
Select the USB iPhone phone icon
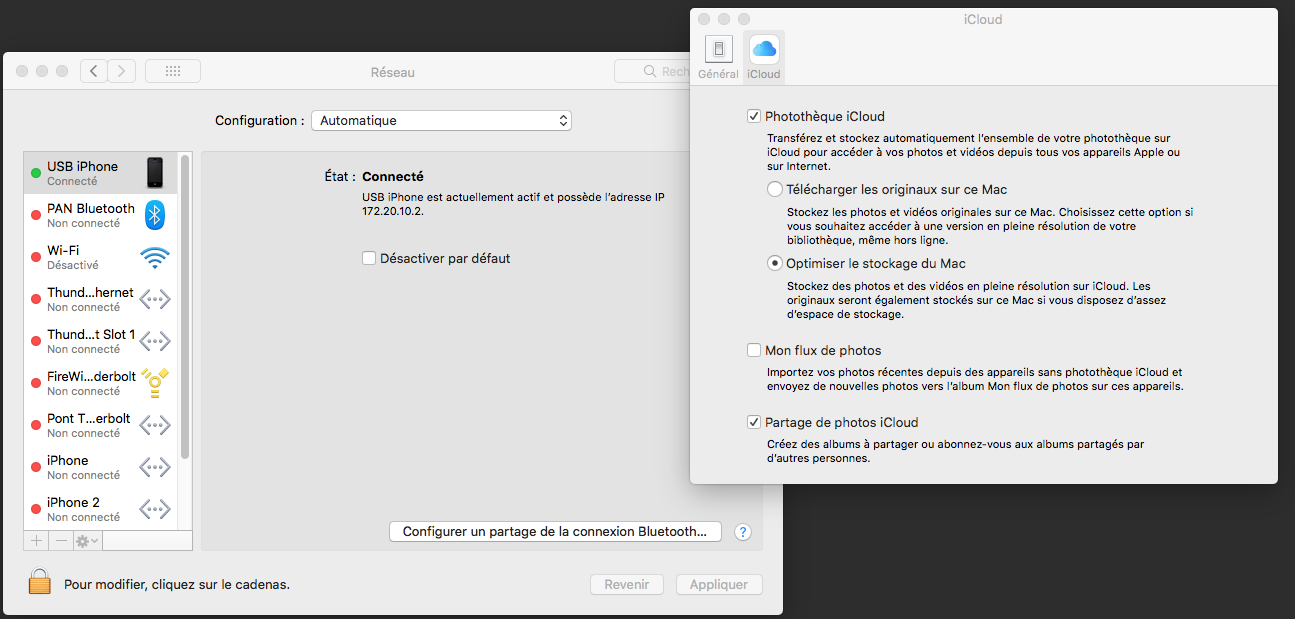[155, 173]
